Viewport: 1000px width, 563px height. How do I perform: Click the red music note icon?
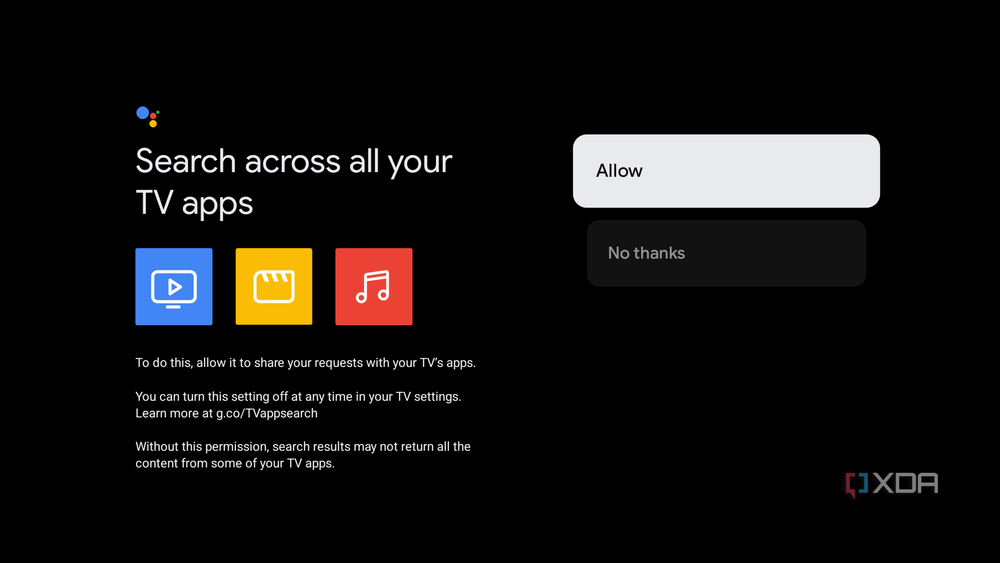pyautogui.click(x=374, y=286)
